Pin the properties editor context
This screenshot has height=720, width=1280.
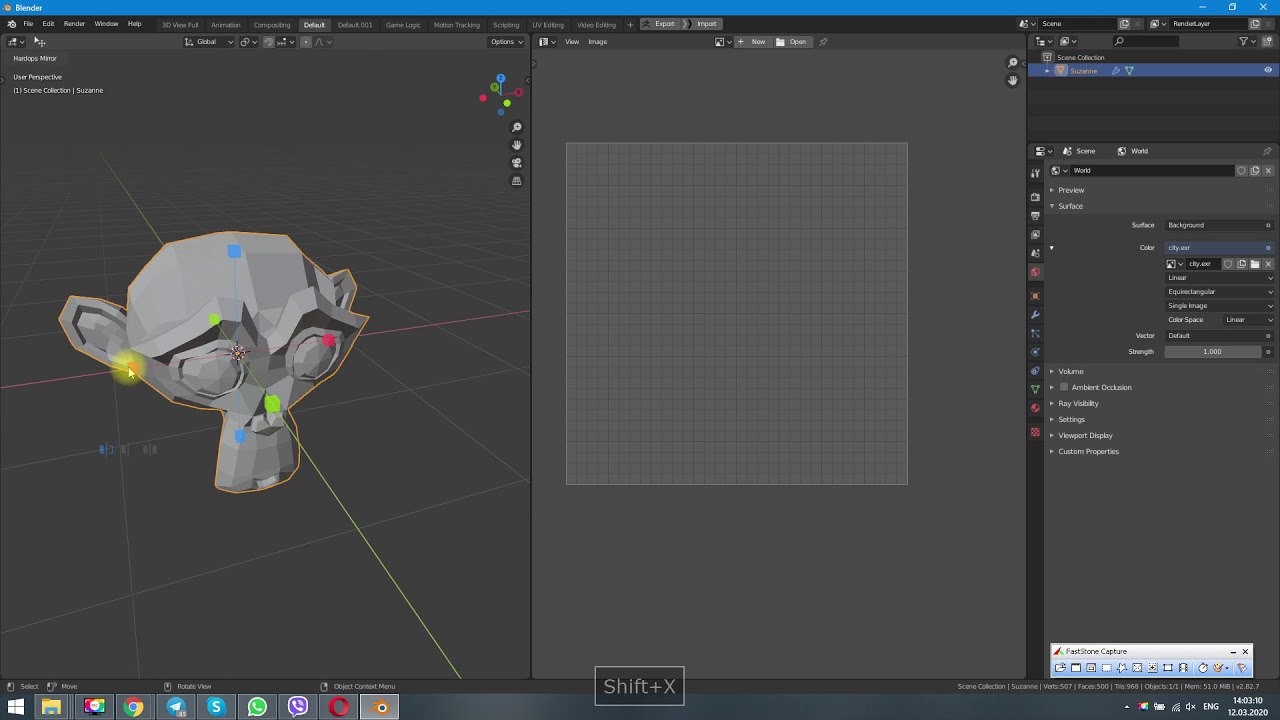point(1267,151)
